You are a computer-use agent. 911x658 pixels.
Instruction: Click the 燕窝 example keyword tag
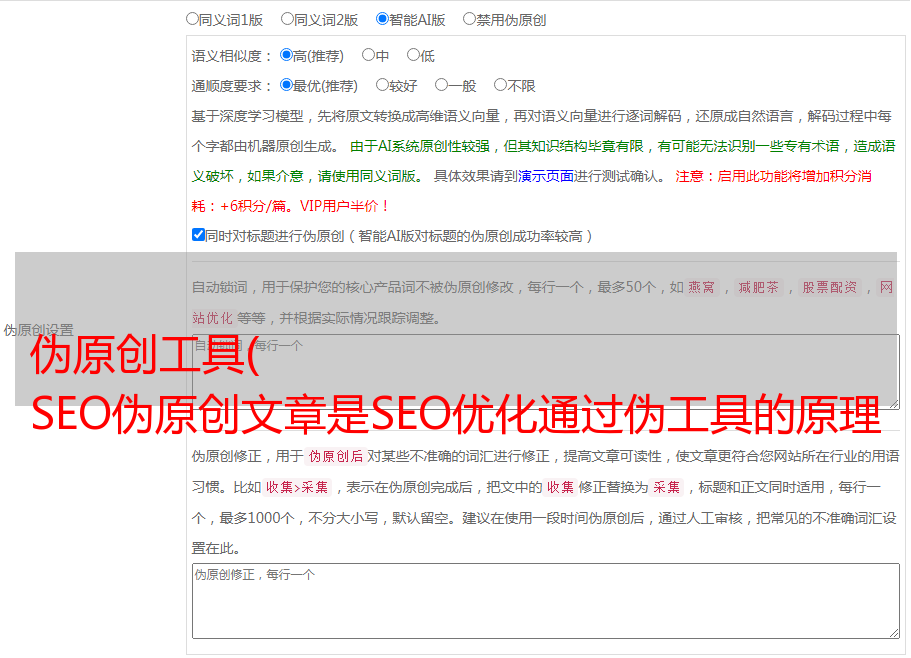701,287
